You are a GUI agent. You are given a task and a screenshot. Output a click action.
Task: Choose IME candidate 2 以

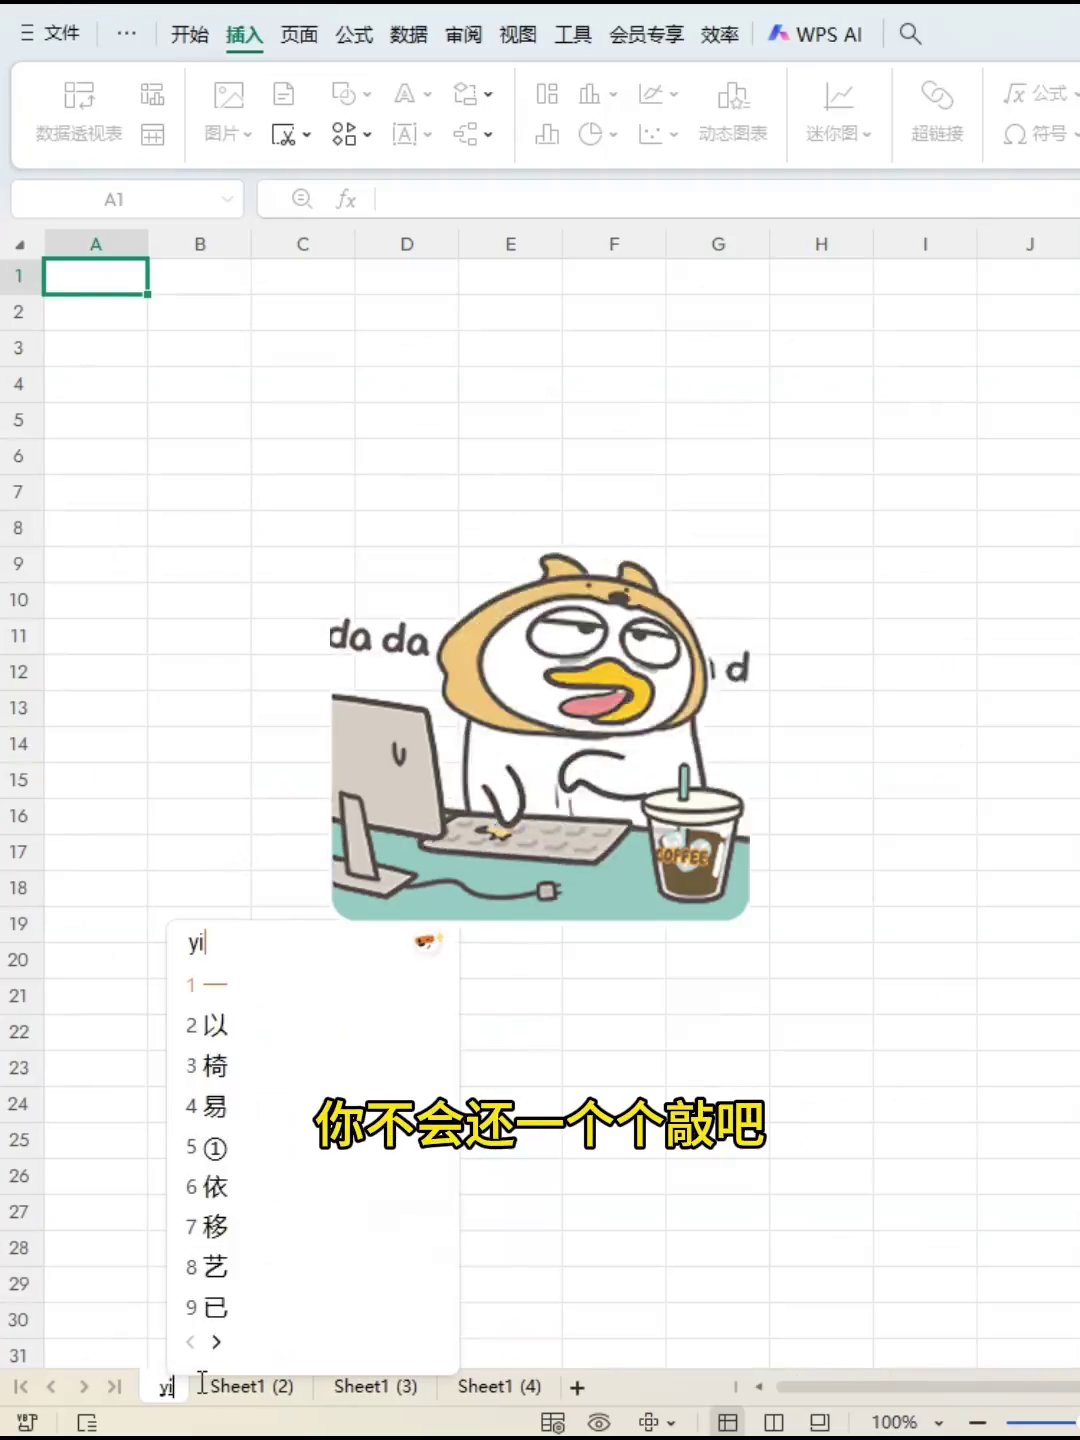point(207,1025)
